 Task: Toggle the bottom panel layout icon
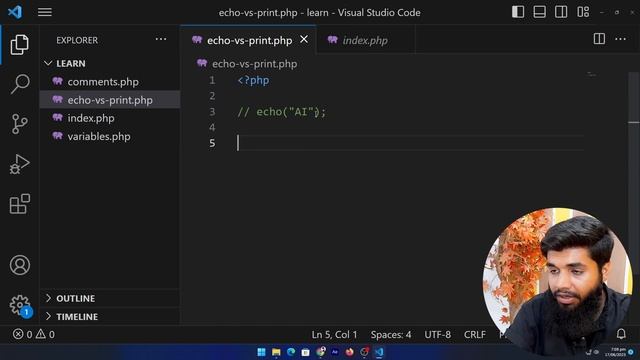coord(540,12)
